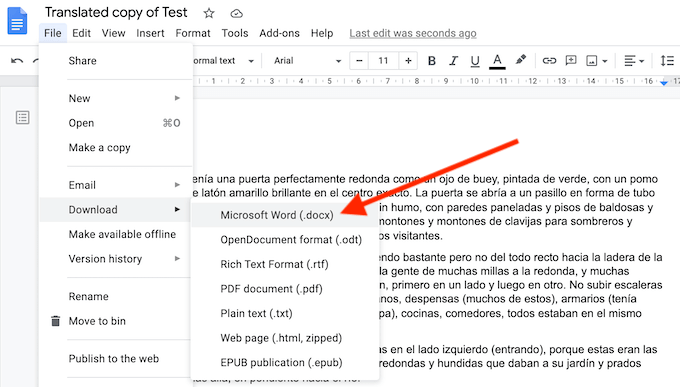Insert an image from the toolbar

click(x=592, y=61)
